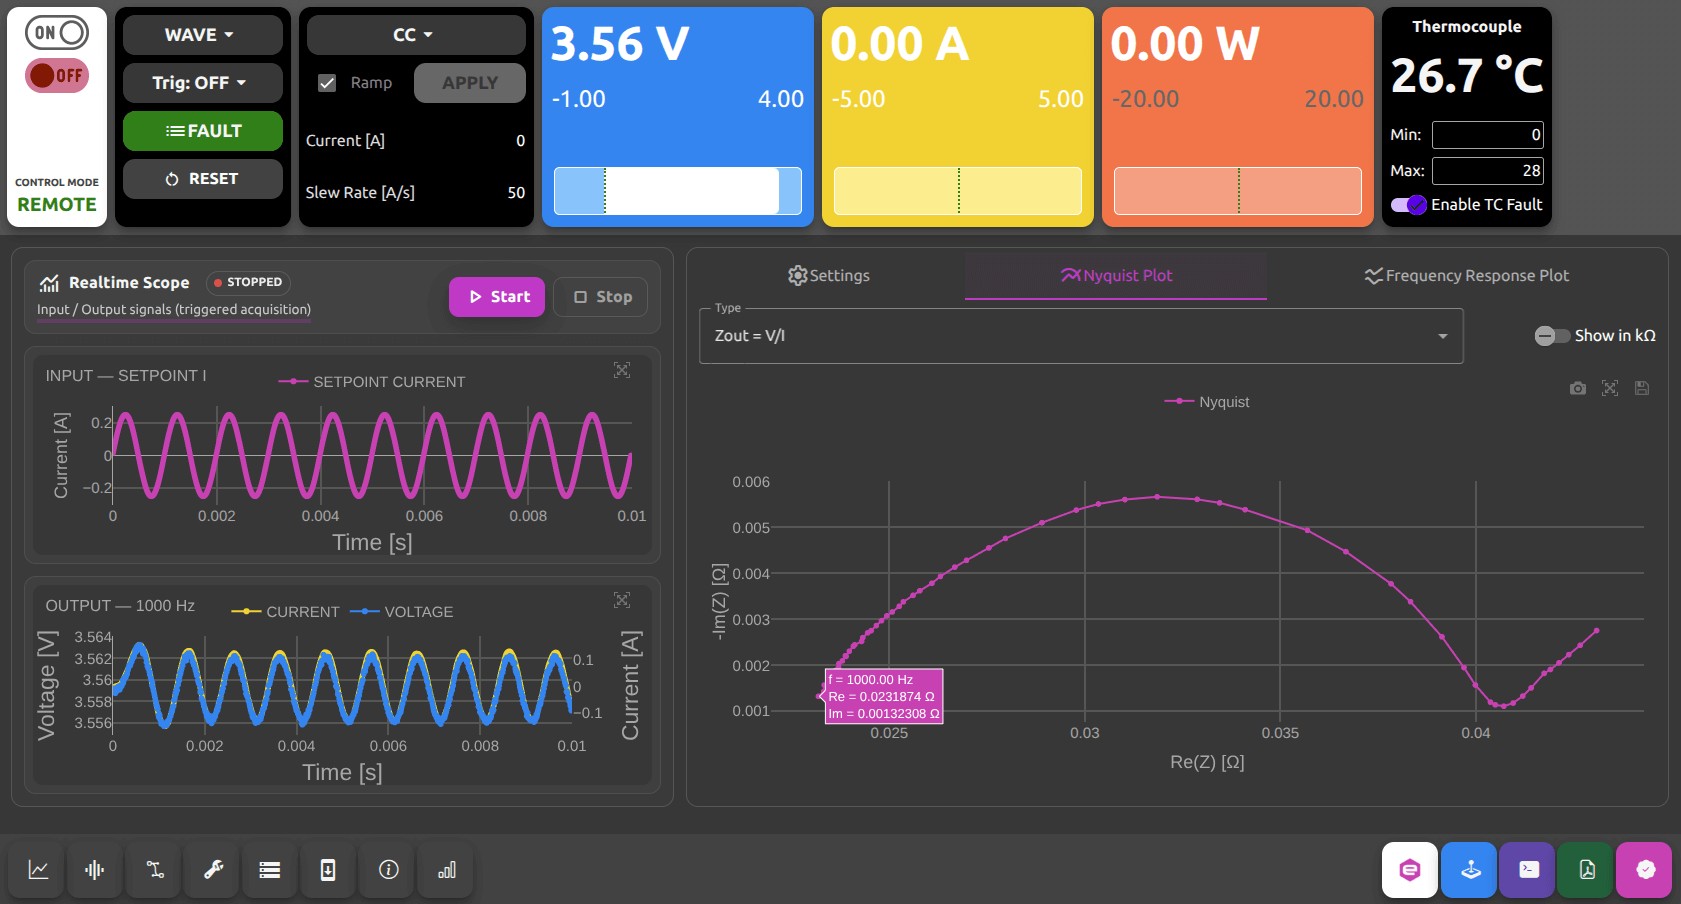Viewport: 1681px width, 904px height.
Task: Open the Trig: OFF dropdown
Action: pyautogui.click(x=202, y=83)
